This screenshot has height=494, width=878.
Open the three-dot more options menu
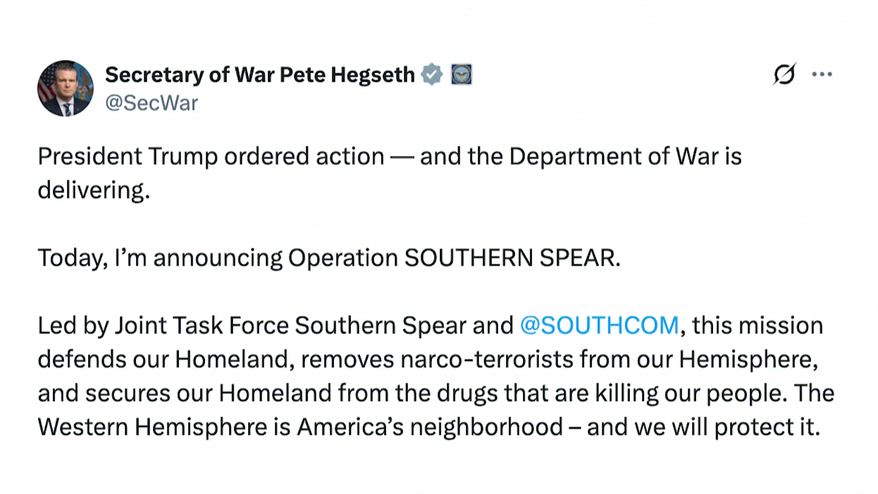822,75
